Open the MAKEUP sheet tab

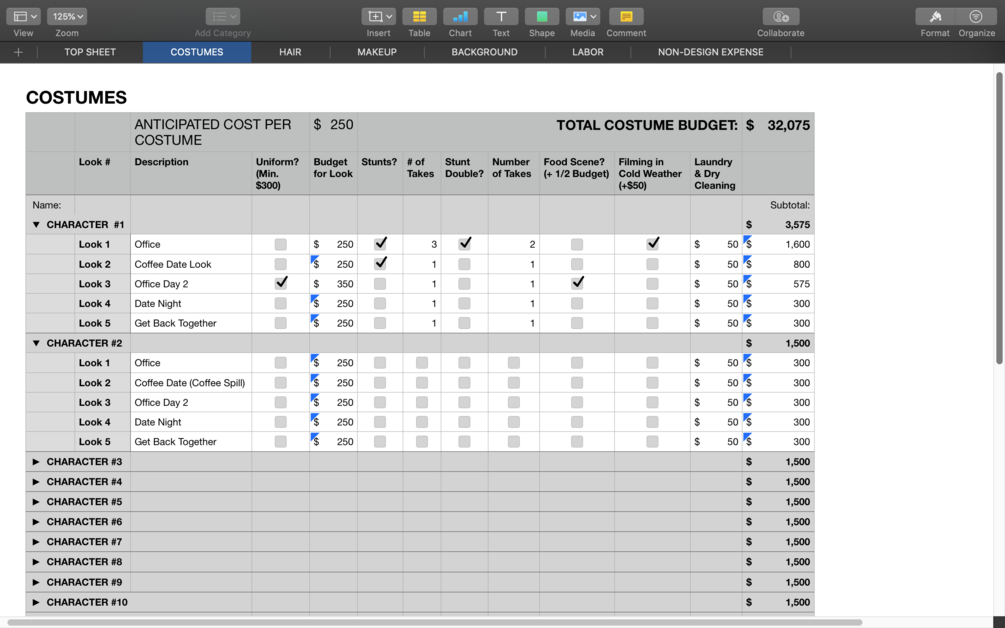point(377,52)
